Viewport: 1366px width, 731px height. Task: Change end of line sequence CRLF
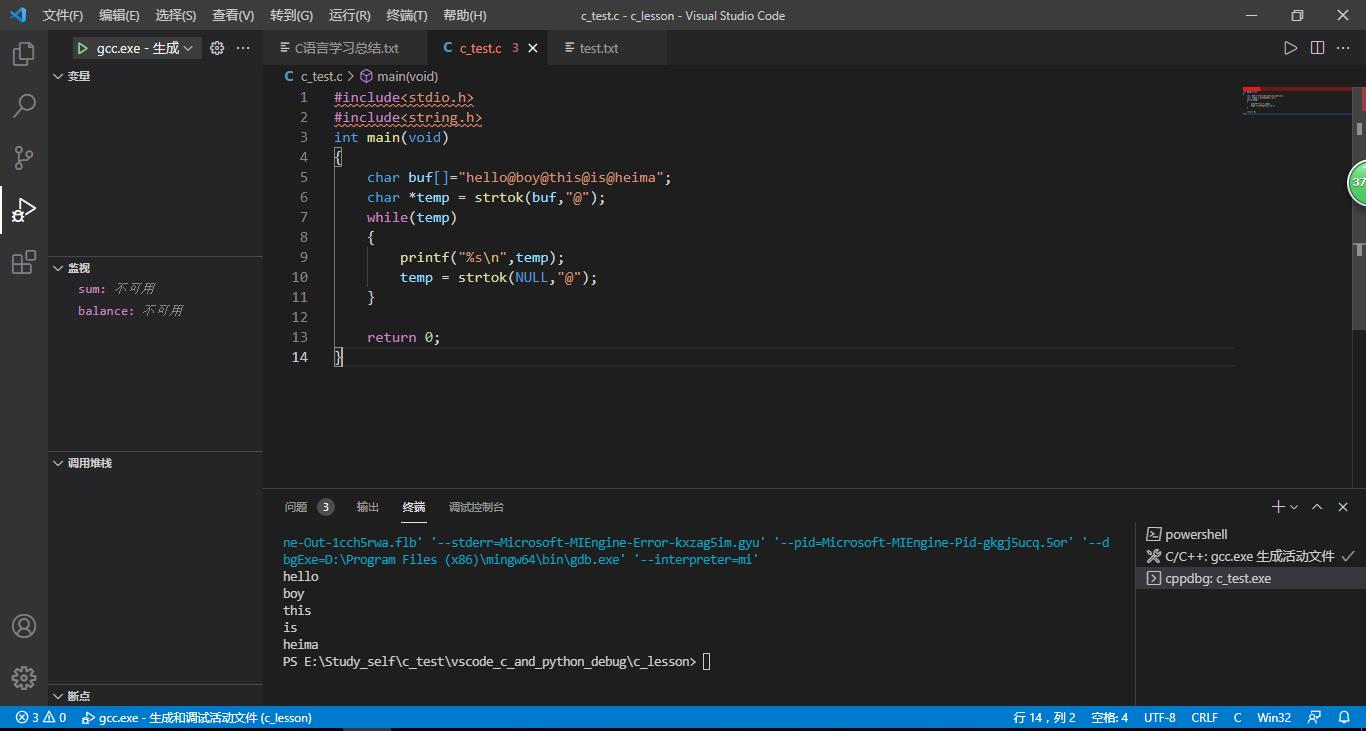coord(1204,717)
